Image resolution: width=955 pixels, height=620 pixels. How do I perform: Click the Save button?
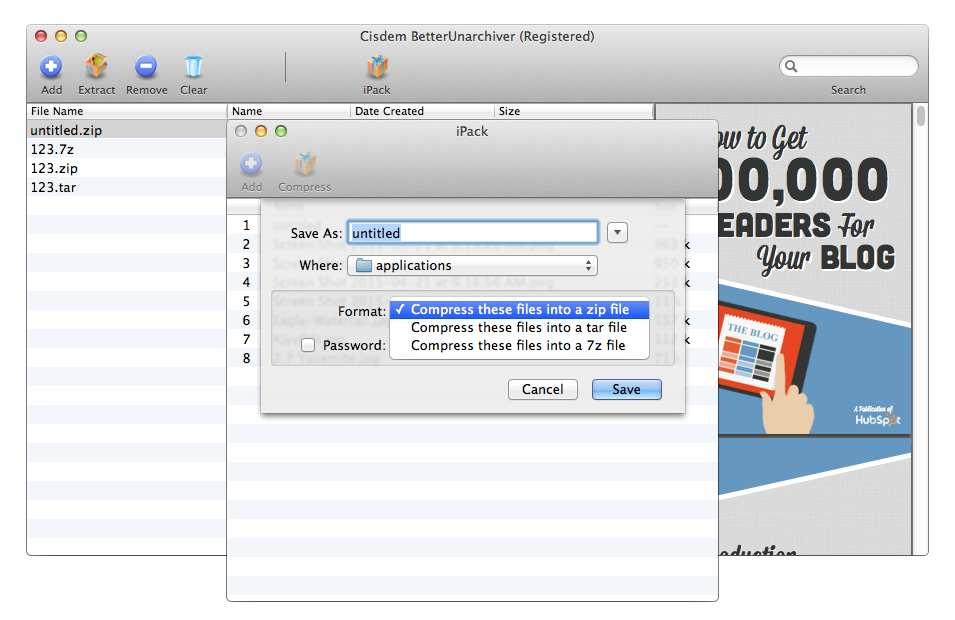(x=626, y=389)
